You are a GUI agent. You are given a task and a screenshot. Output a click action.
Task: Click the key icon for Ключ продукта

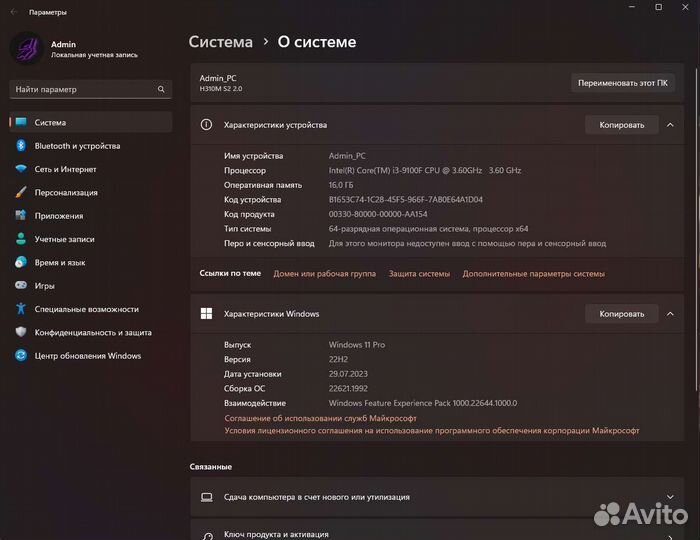[x=207, y=536]
